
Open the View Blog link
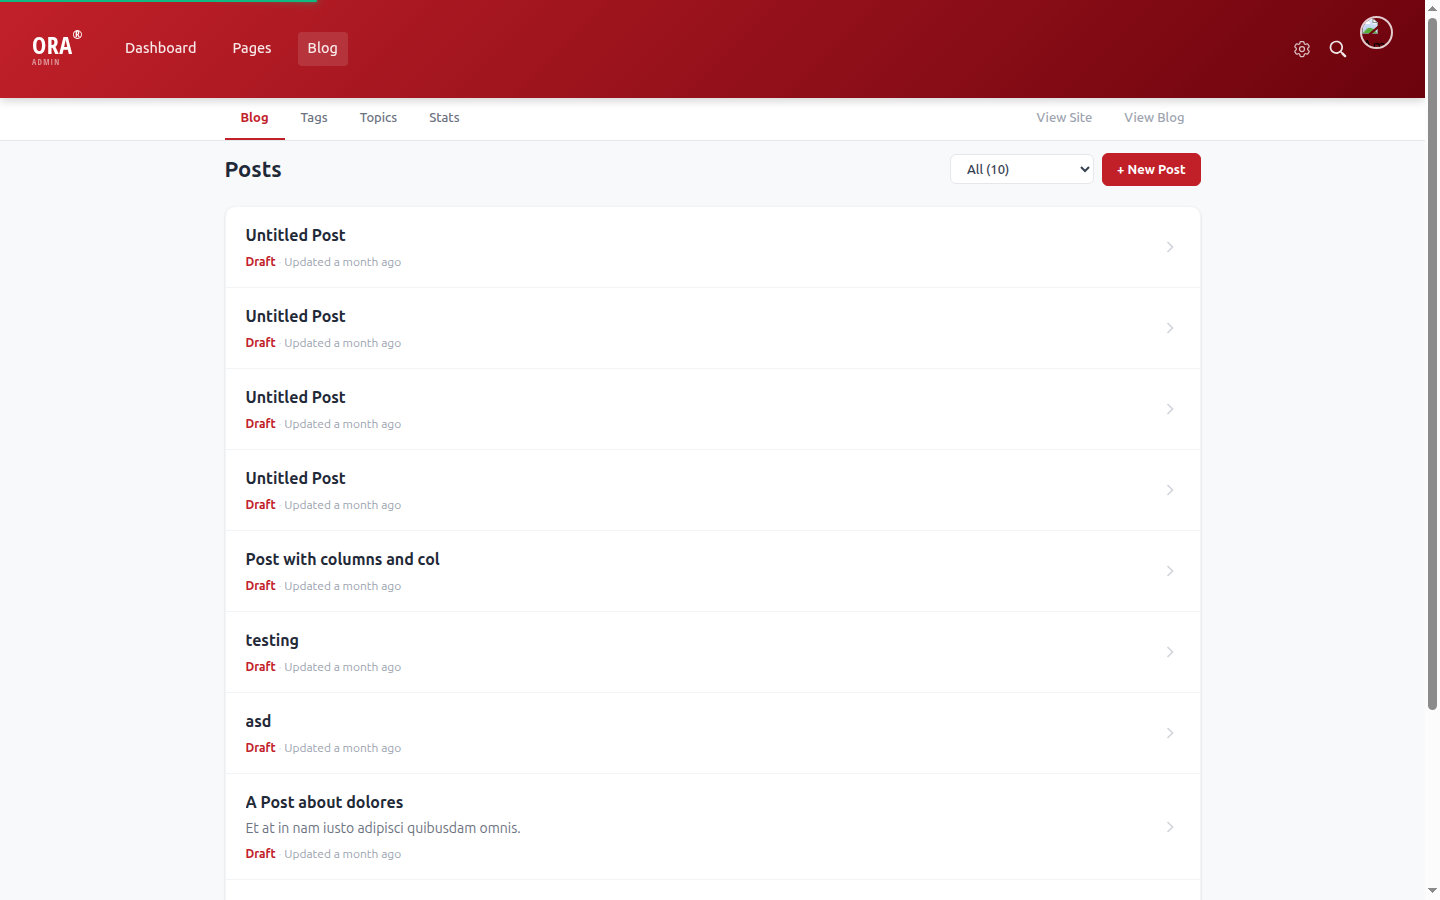tap(1154, 117)
